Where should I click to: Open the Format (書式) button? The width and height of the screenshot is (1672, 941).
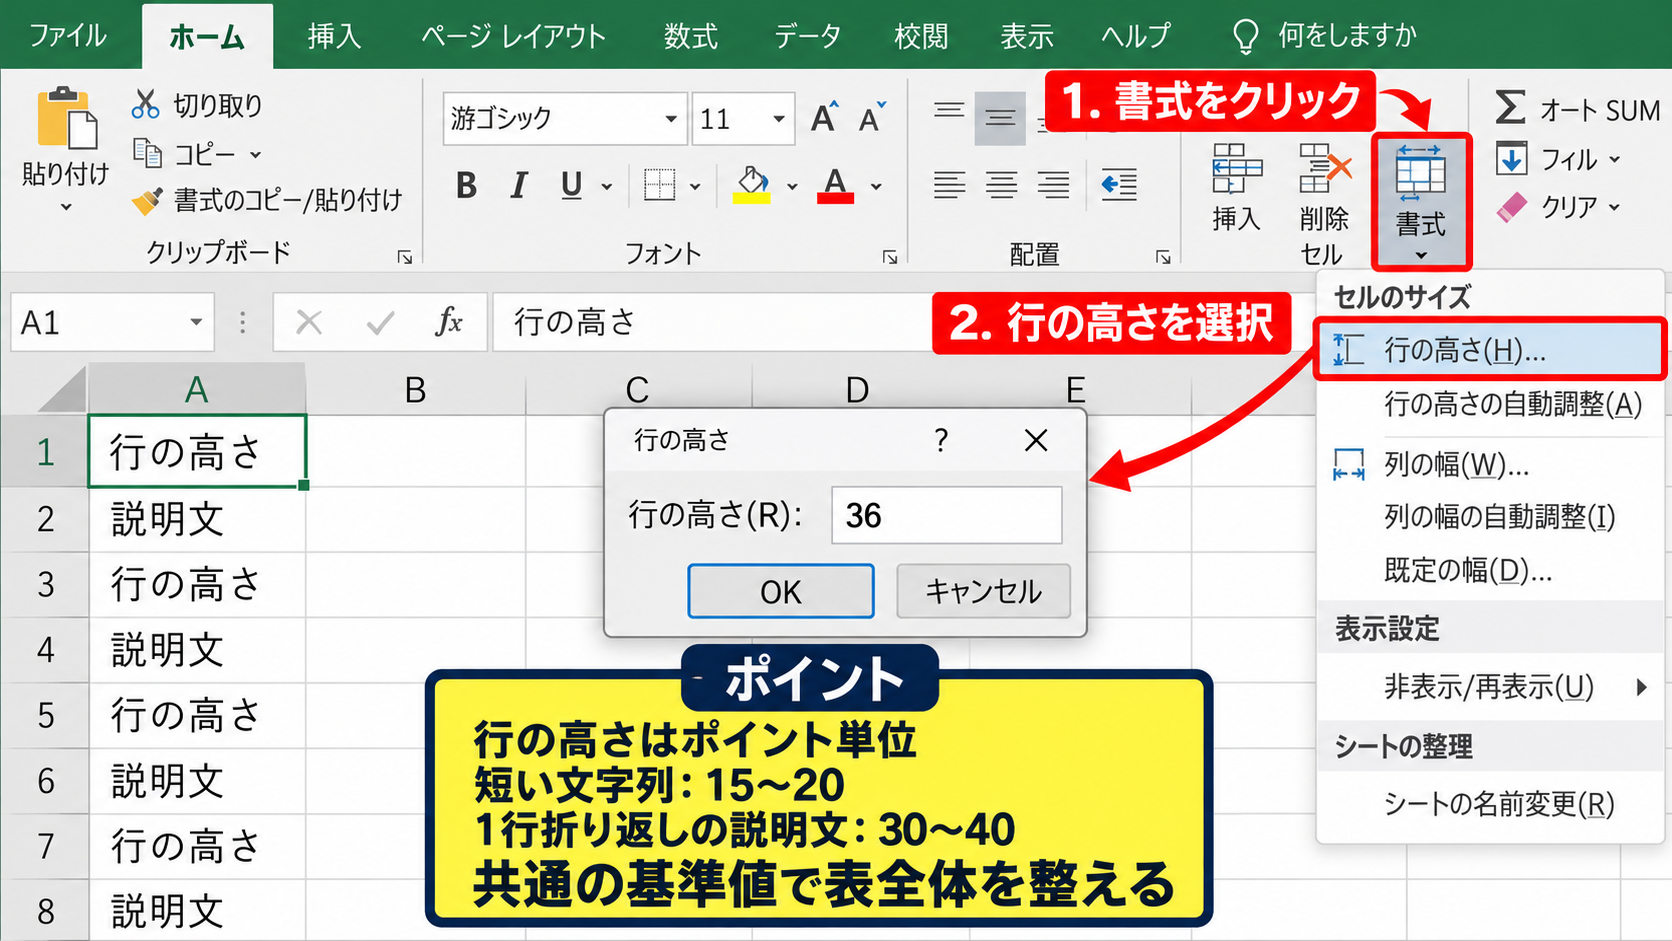(x=1421, y=201)
